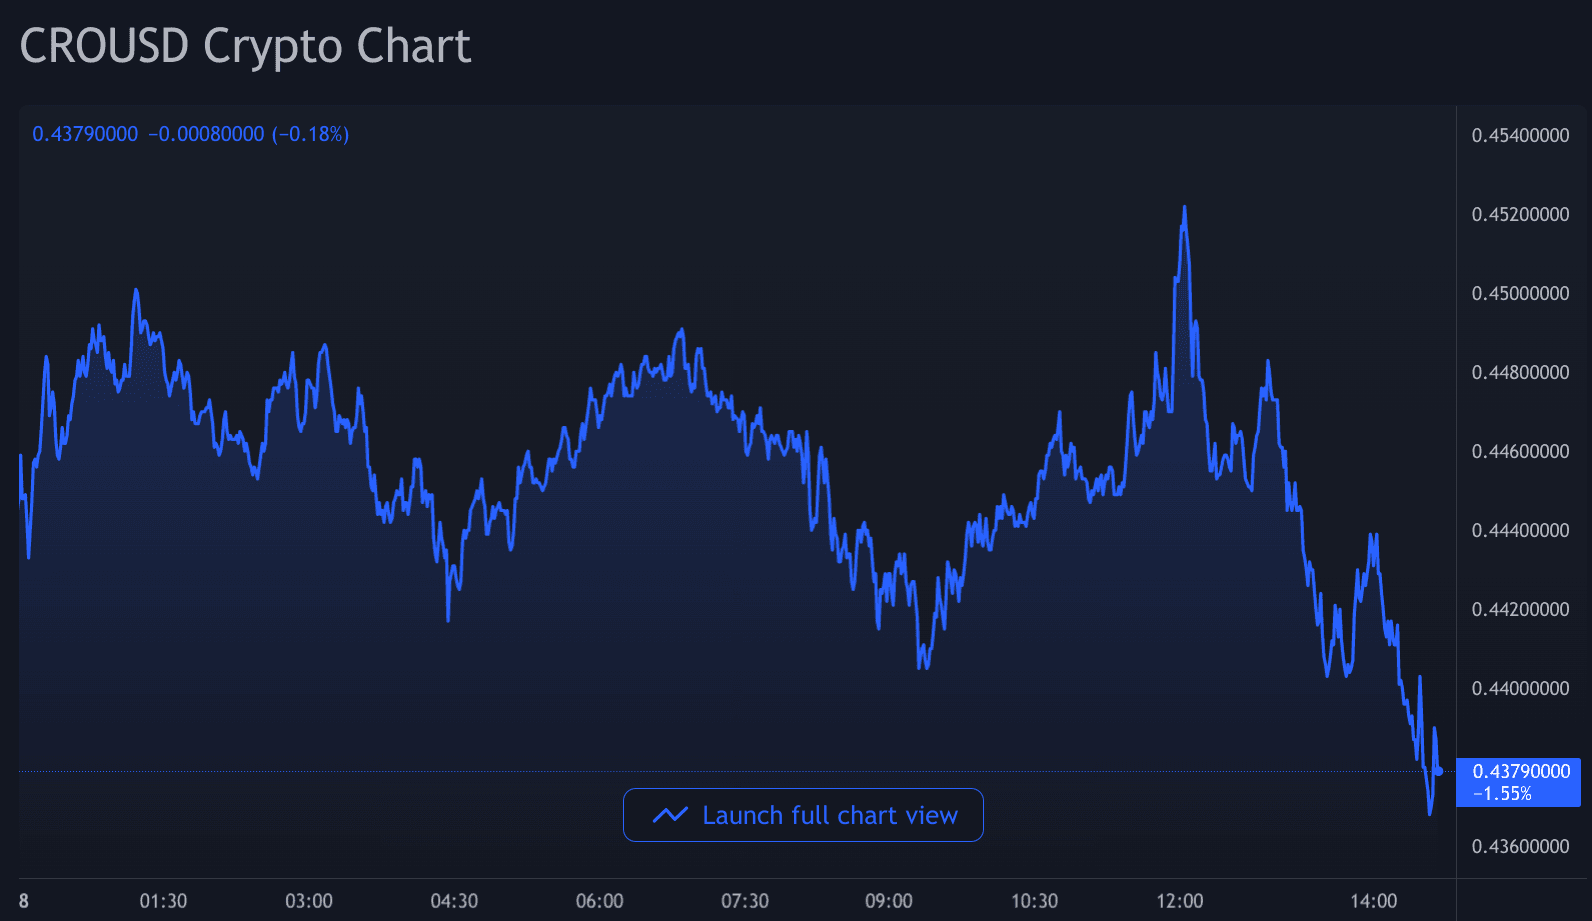Click the line chart icon in Launch button
The height and width of the screenshot is (921, 1592).
click(x=670, y=815)
